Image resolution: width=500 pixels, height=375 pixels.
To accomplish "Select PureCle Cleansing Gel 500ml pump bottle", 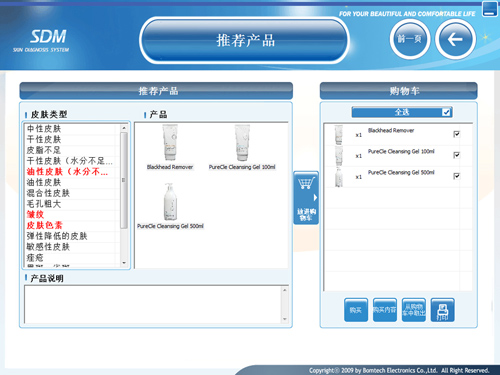I will 170,202.
